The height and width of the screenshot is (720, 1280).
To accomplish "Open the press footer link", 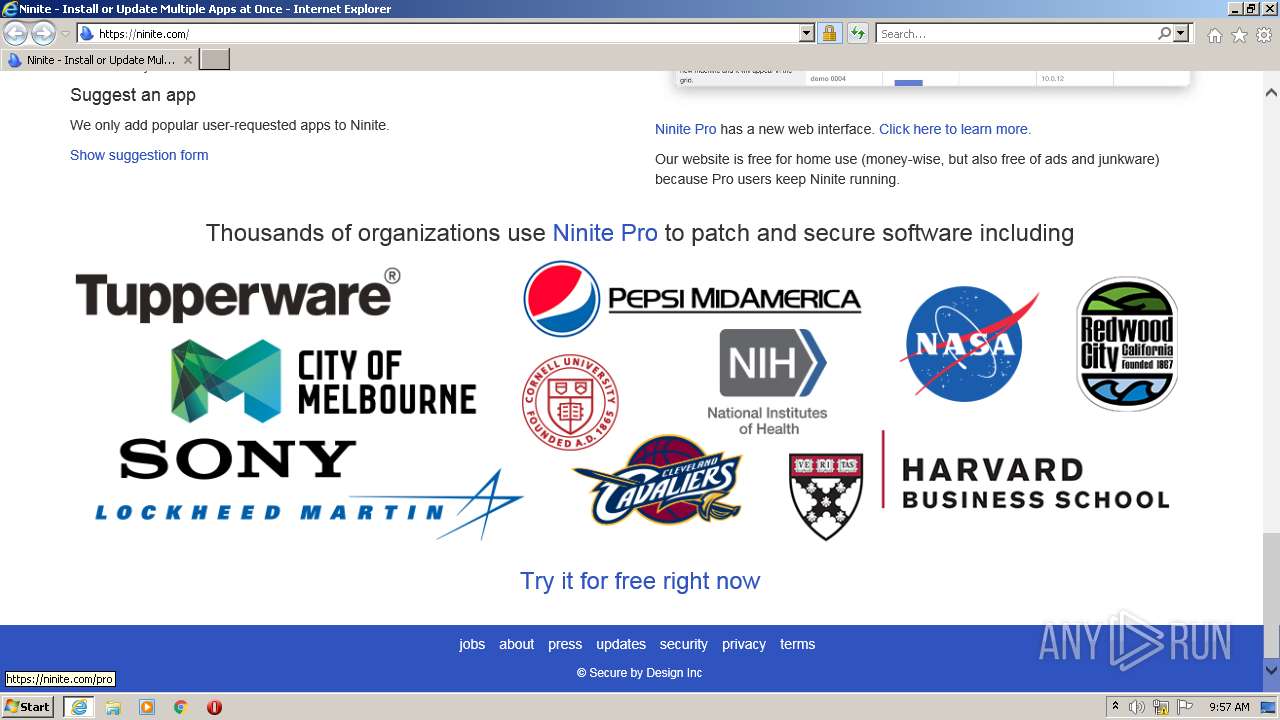I will 565,644.
